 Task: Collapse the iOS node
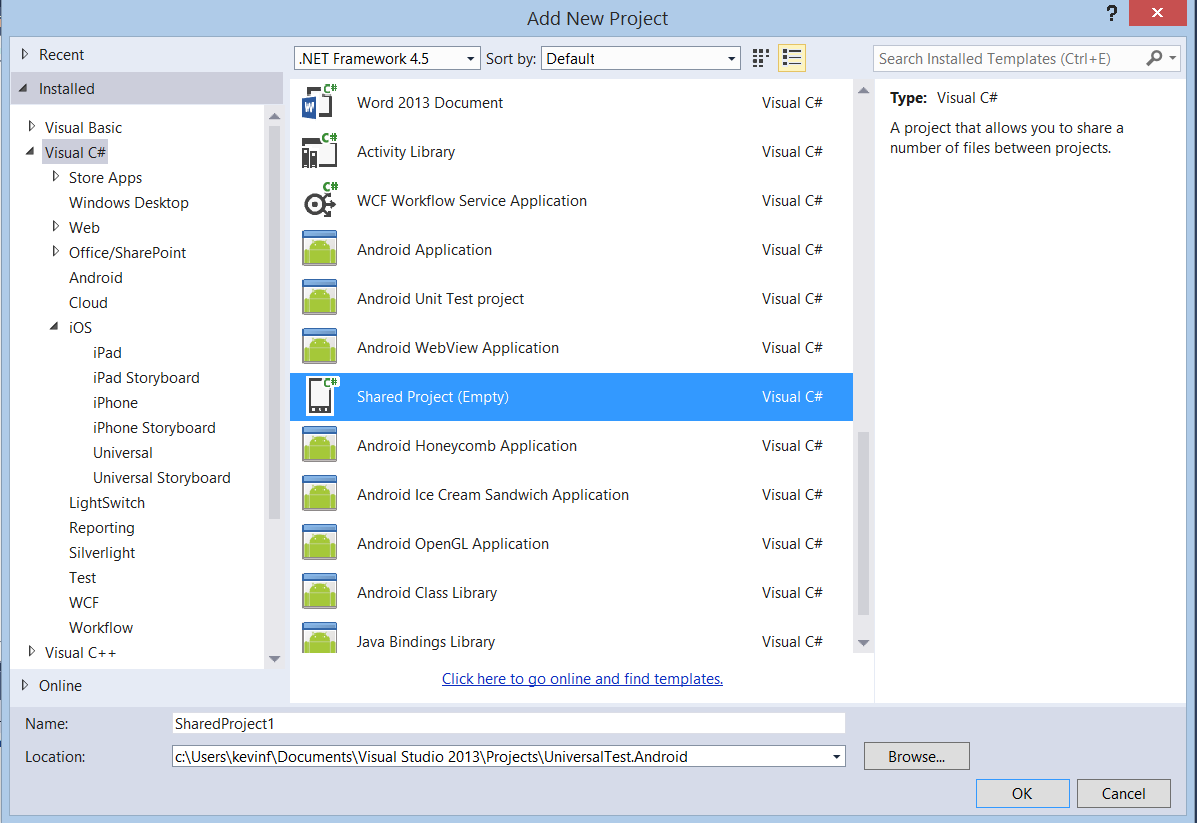[x=54, y=326]
